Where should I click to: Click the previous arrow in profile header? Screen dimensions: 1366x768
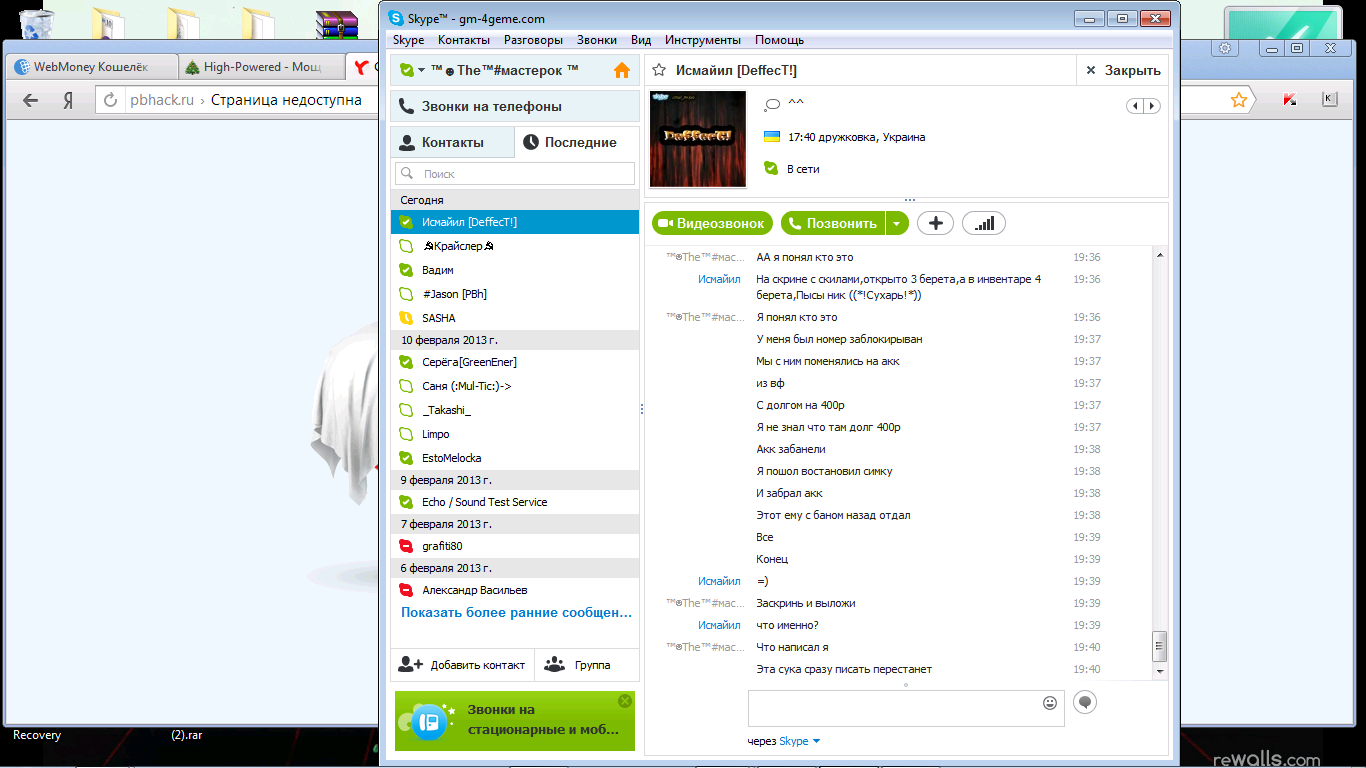[1135, 105]
